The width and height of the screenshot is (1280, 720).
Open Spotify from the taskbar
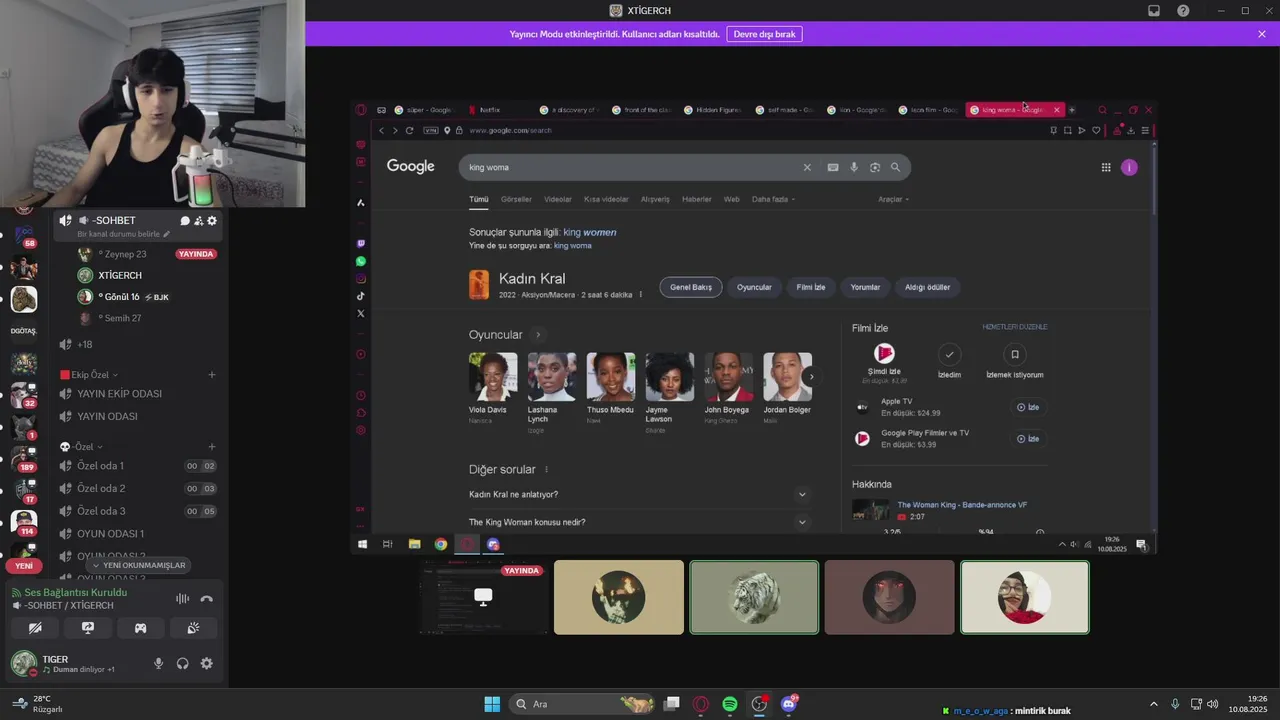pos(730,704)
